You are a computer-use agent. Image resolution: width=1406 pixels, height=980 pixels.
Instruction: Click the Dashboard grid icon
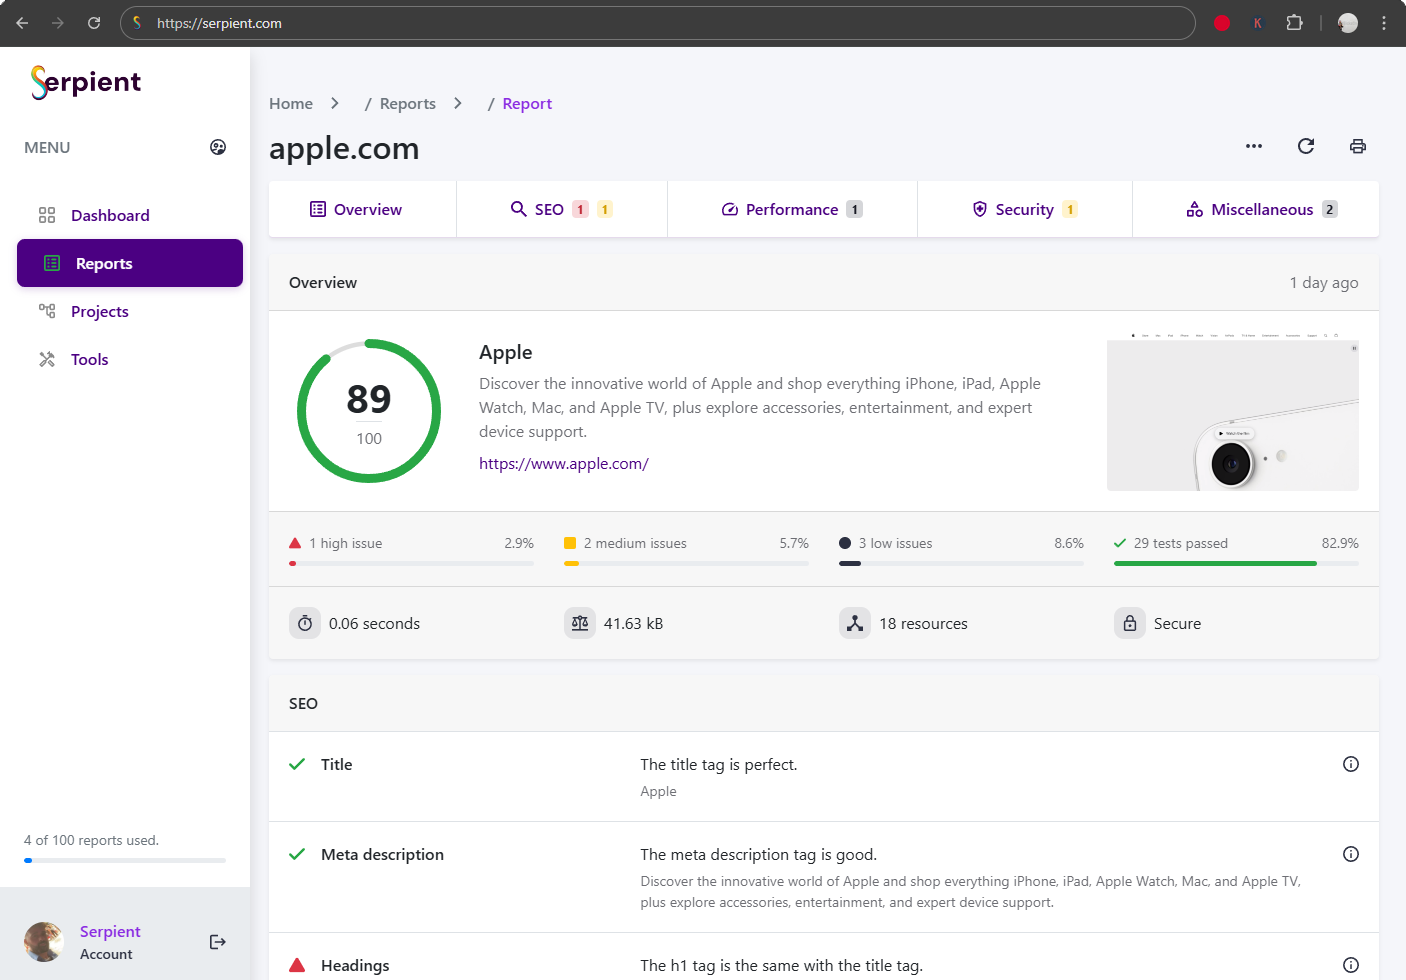[x=47, y=215]
